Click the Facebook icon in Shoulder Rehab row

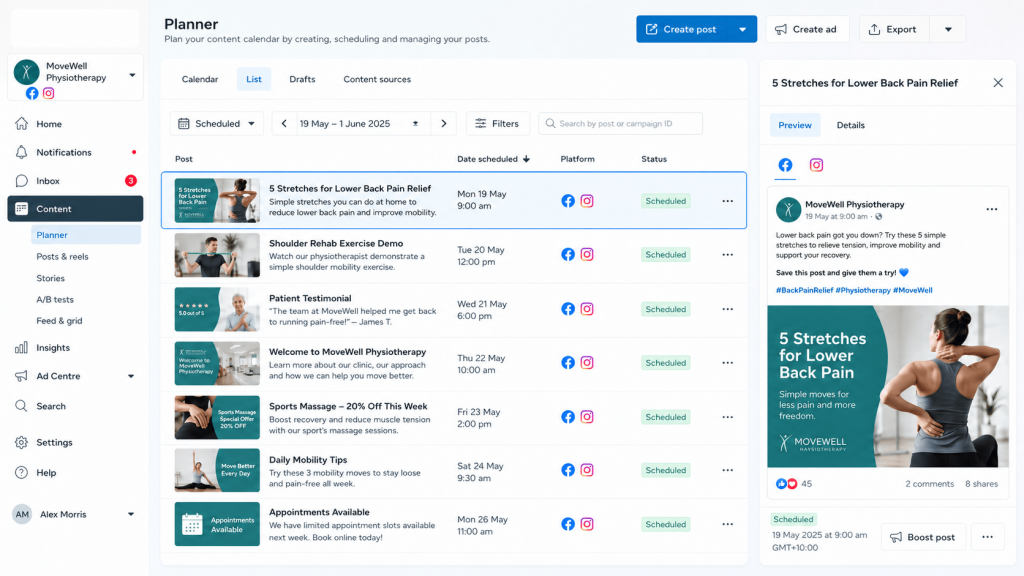click(x=568, y=255)
